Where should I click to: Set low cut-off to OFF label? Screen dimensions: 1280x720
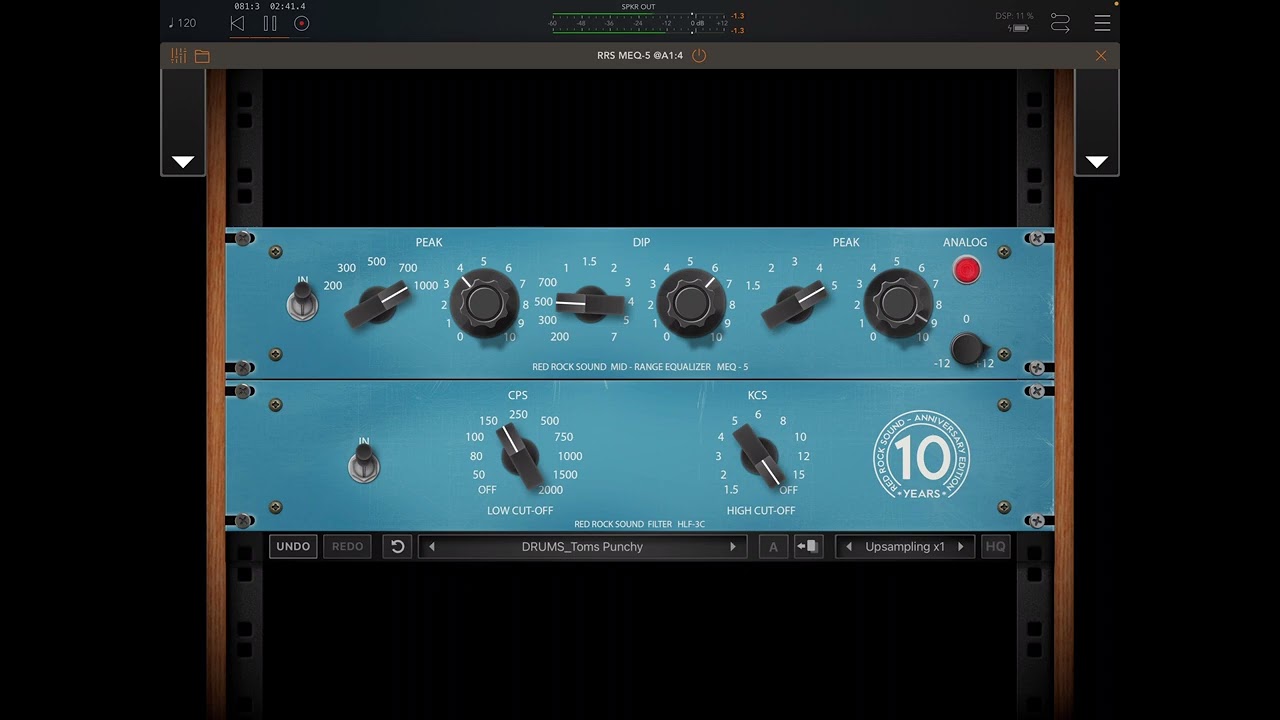pyautogui.click(x=487, y=490)
